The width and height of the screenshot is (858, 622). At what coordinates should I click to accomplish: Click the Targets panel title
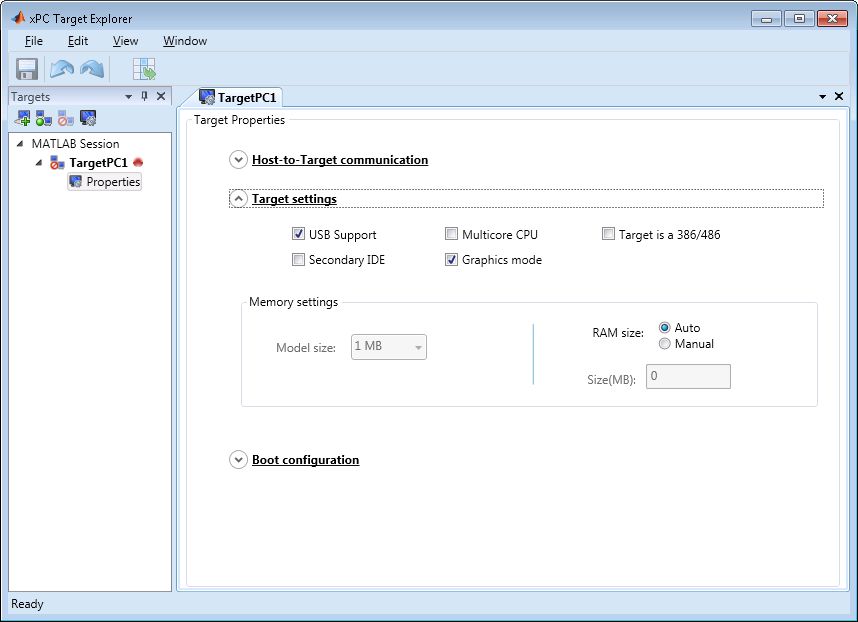30,97
